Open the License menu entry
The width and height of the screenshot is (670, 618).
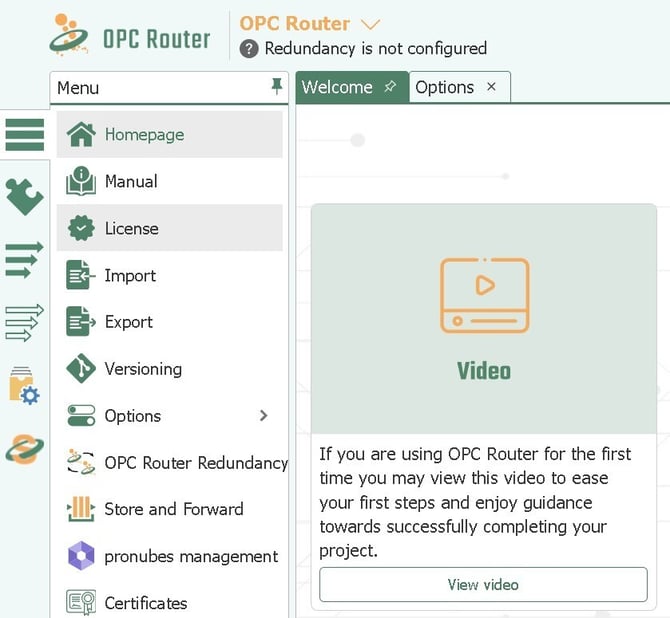[x=170, y=228]
